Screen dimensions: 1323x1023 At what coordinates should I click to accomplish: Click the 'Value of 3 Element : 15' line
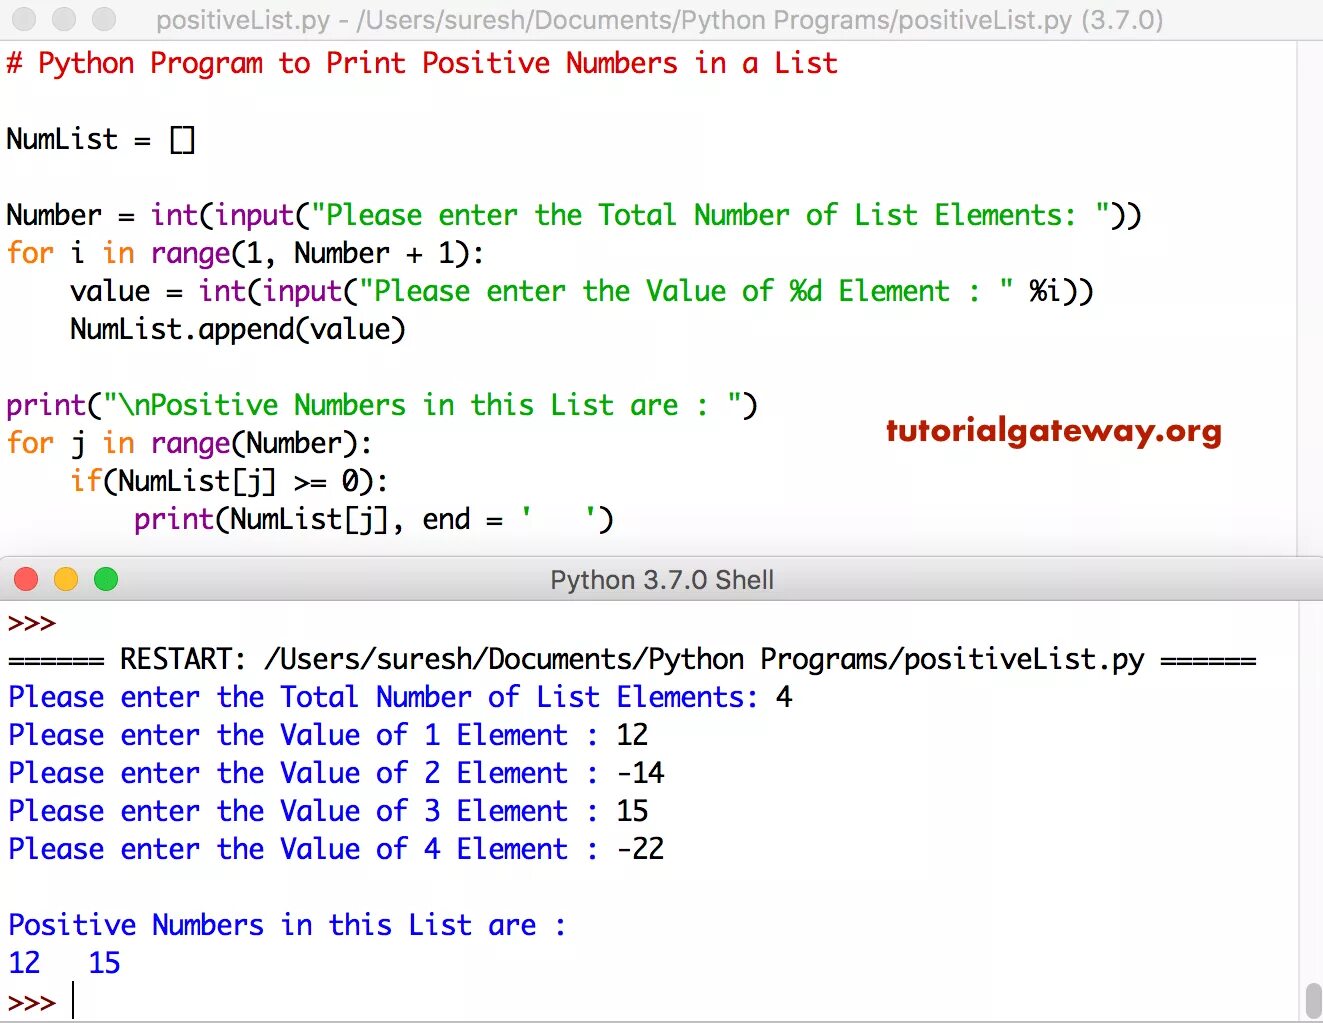328,811
